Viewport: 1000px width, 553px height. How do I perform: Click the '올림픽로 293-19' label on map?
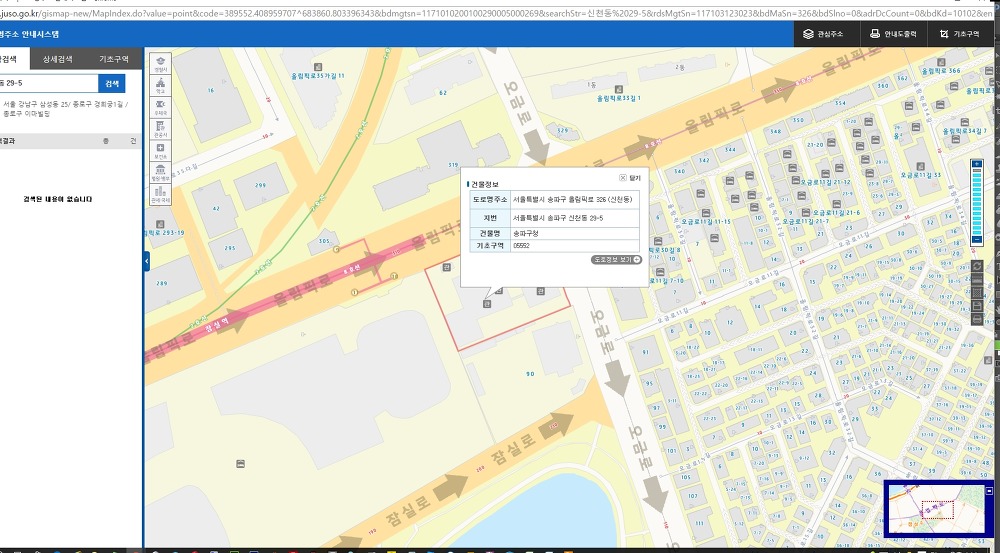click(x=165, y=233)
